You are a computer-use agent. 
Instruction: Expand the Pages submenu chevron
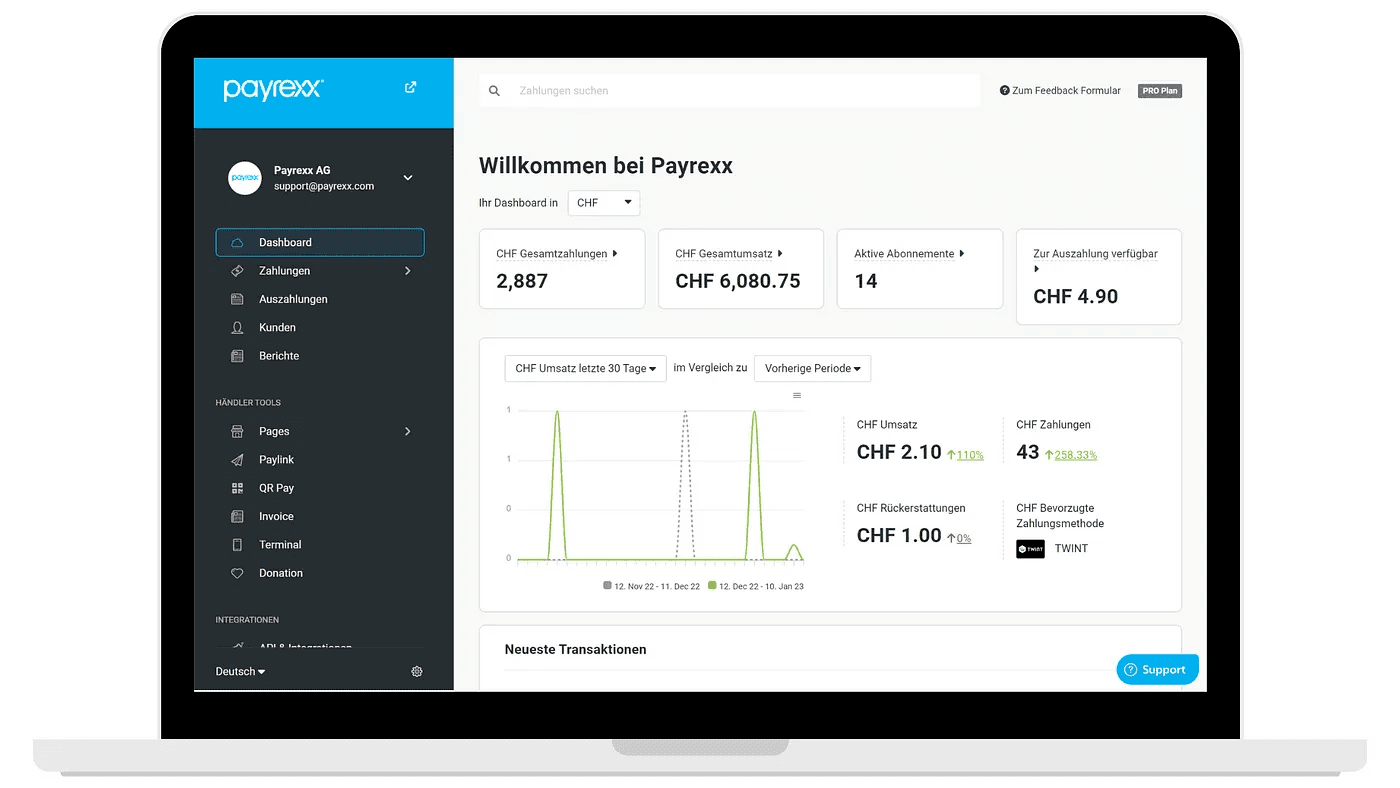click(x=408, y=432)
